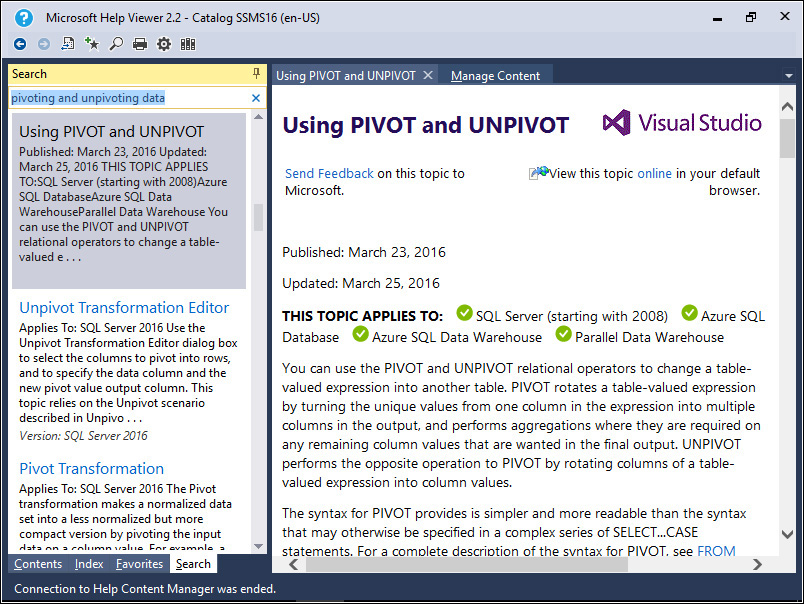The height and width of the screenshot is (604, 804).
Task: Open the Index tab
Action: click(x=89, y=565)
